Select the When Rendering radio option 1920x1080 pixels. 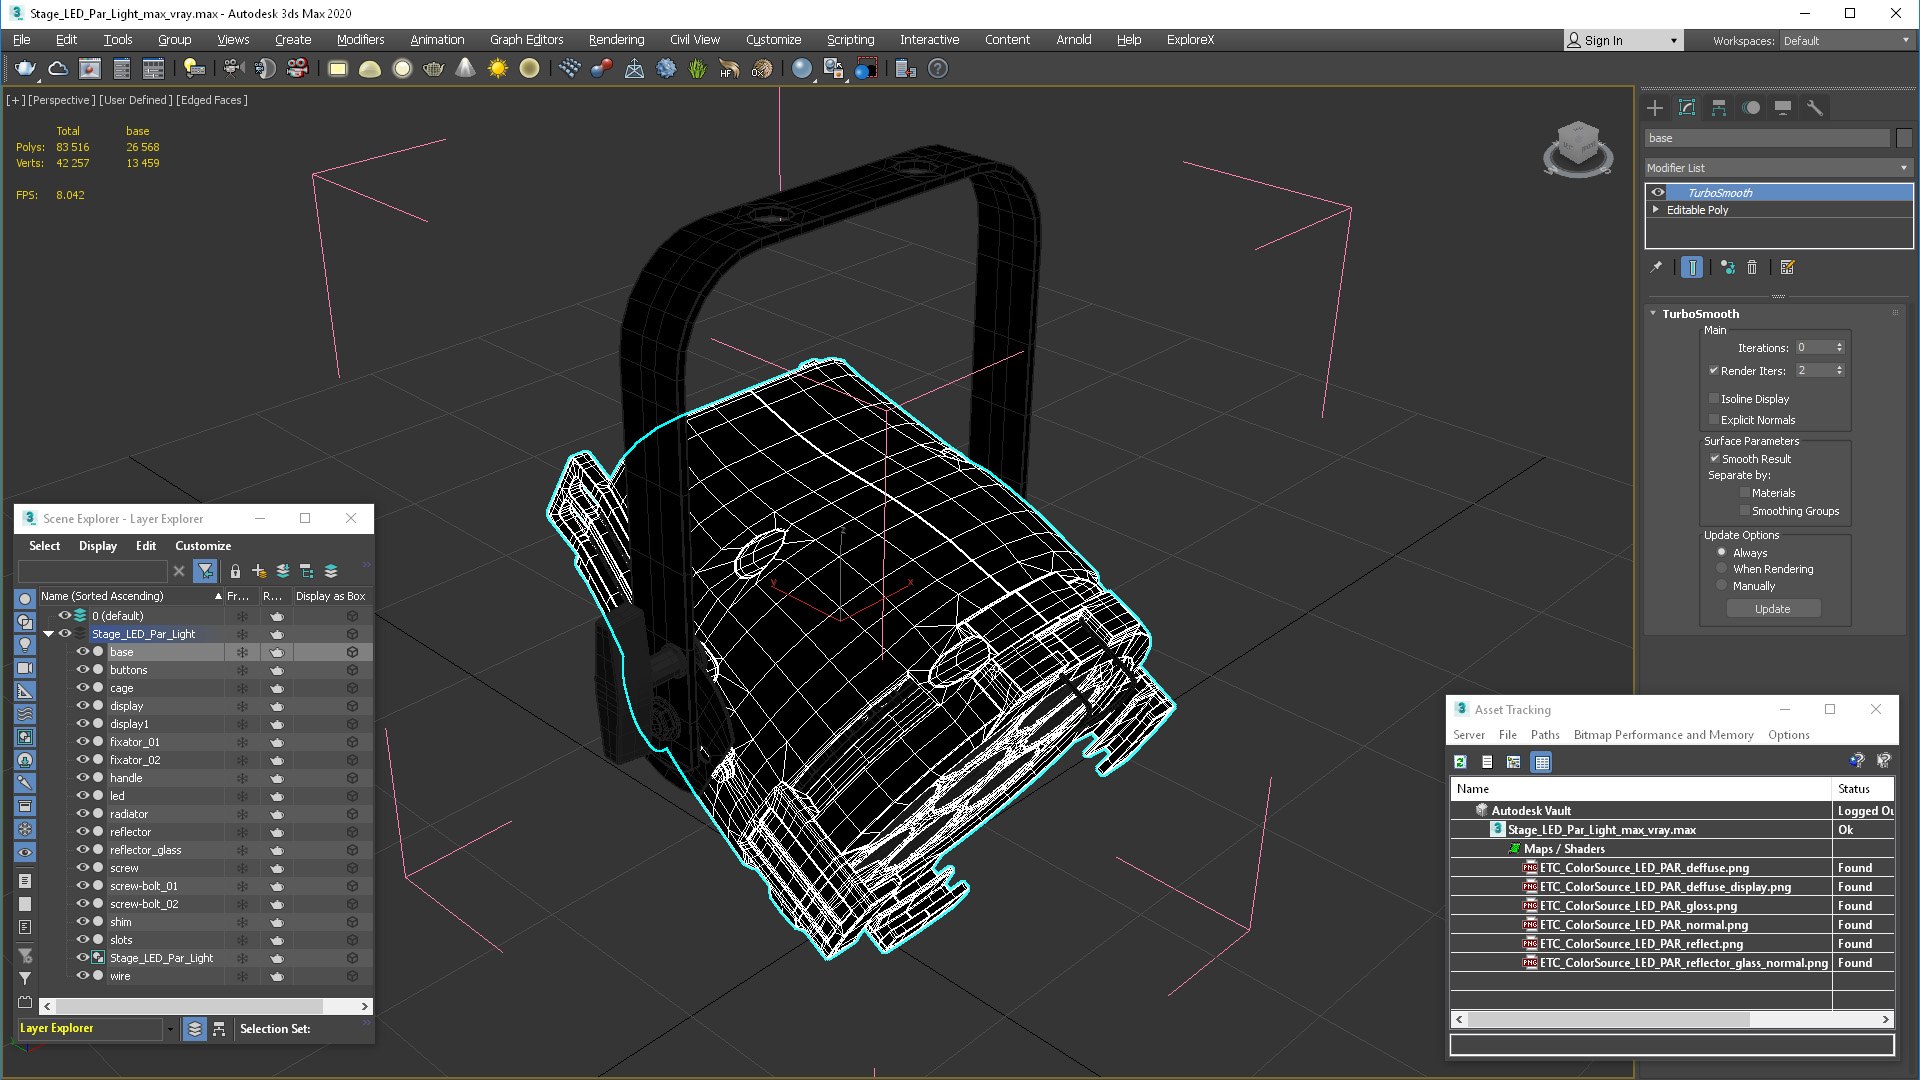coord(1722,569)
